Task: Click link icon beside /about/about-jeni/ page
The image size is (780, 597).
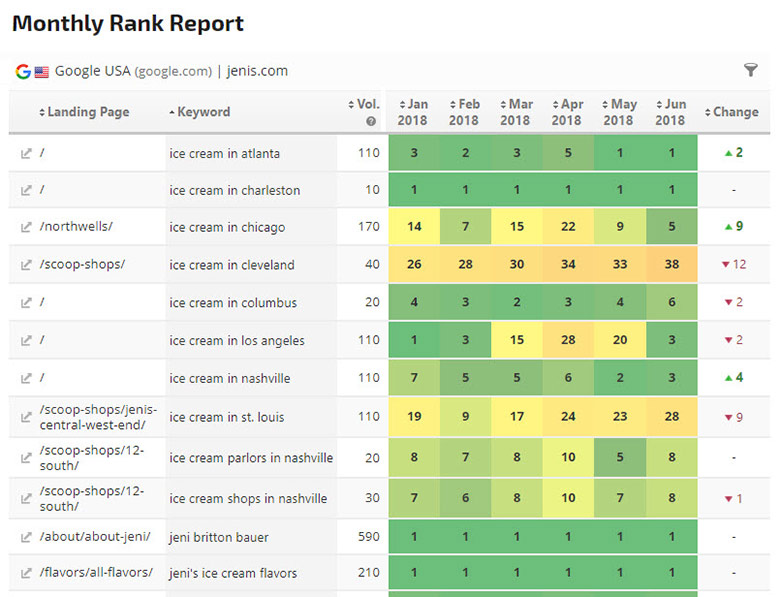Action: coord(26,537)
